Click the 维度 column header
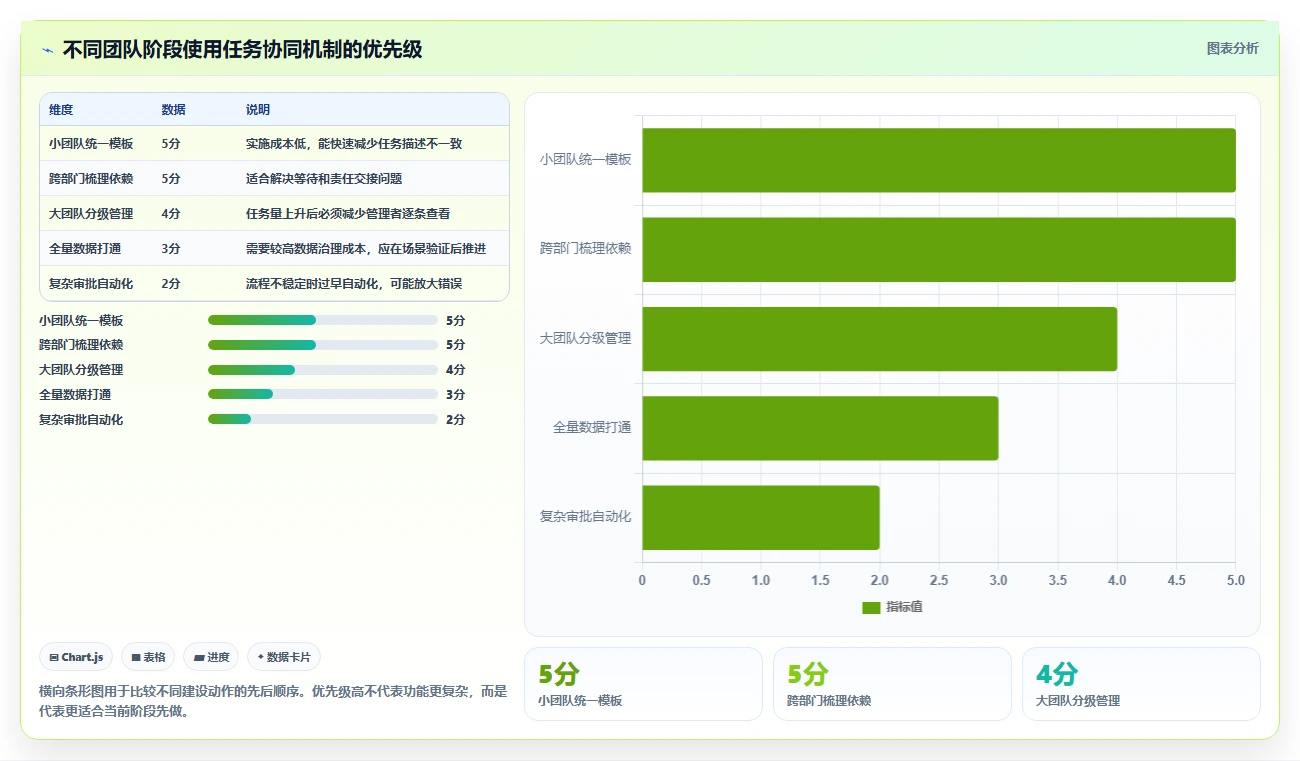 coord(61,110)
